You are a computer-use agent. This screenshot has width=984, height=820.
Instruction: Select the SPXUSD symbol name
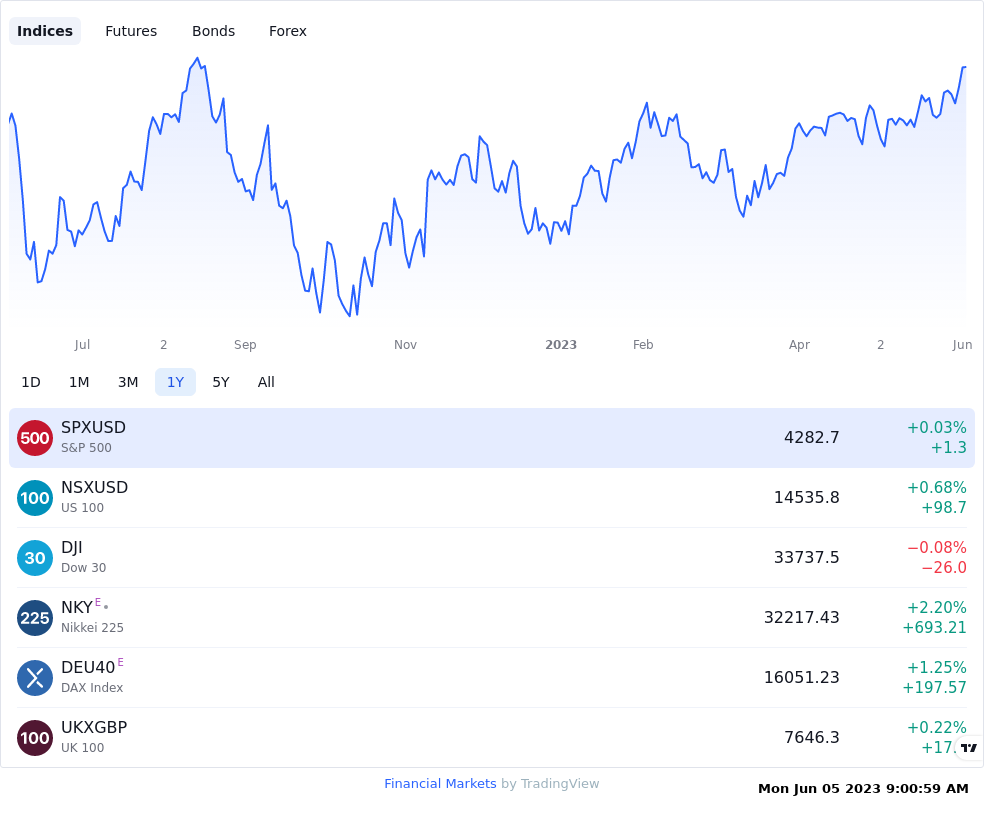94,427
